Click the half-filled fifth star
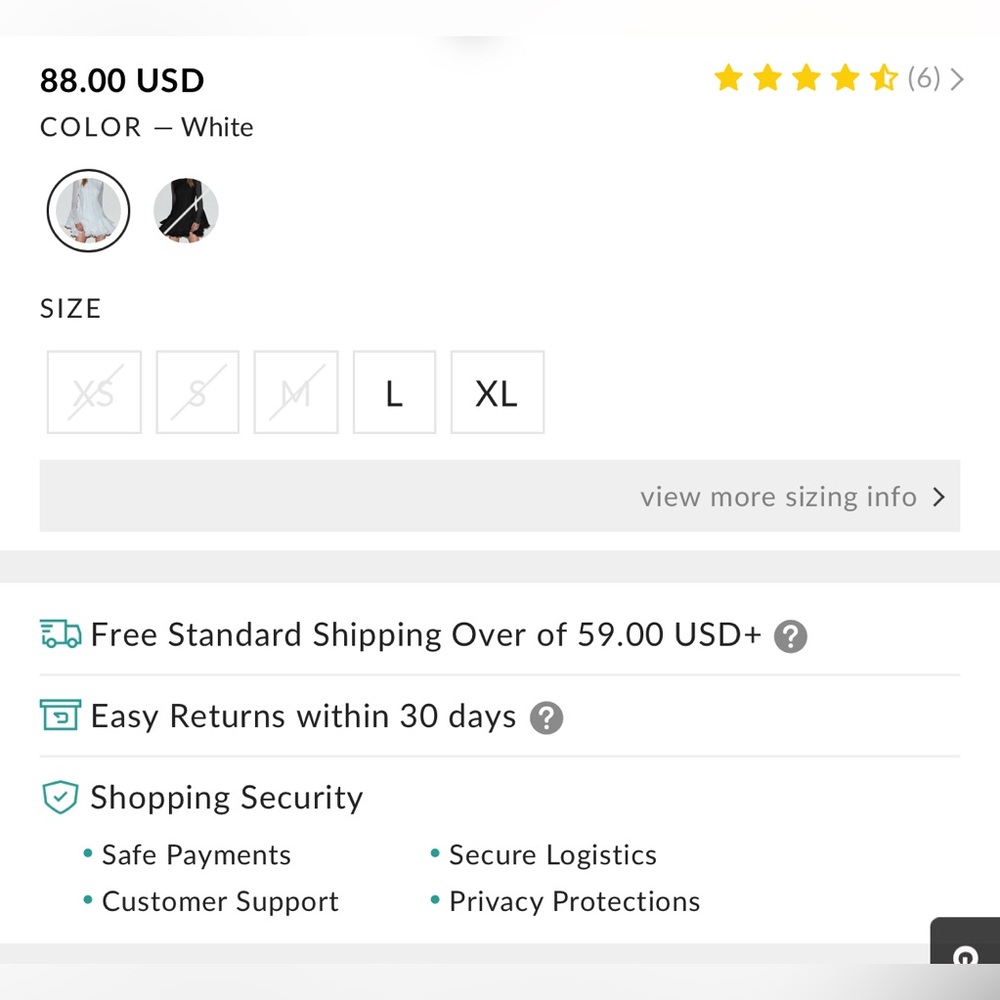This screenshot has width=1000, height=1000. pyautogui.click(x=884, y=78)
